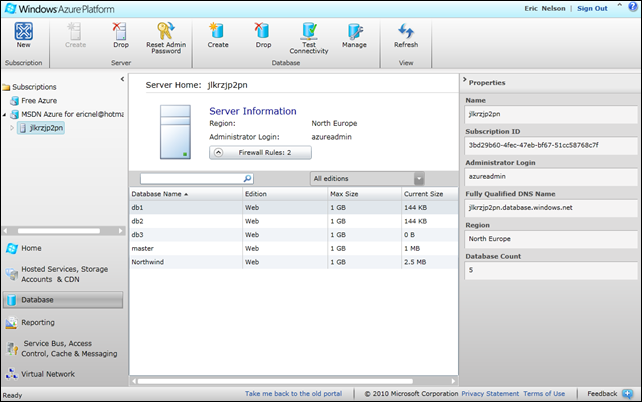Click the Current Size column header
Screen dimensions: 642x402
[x=430, y=194]
